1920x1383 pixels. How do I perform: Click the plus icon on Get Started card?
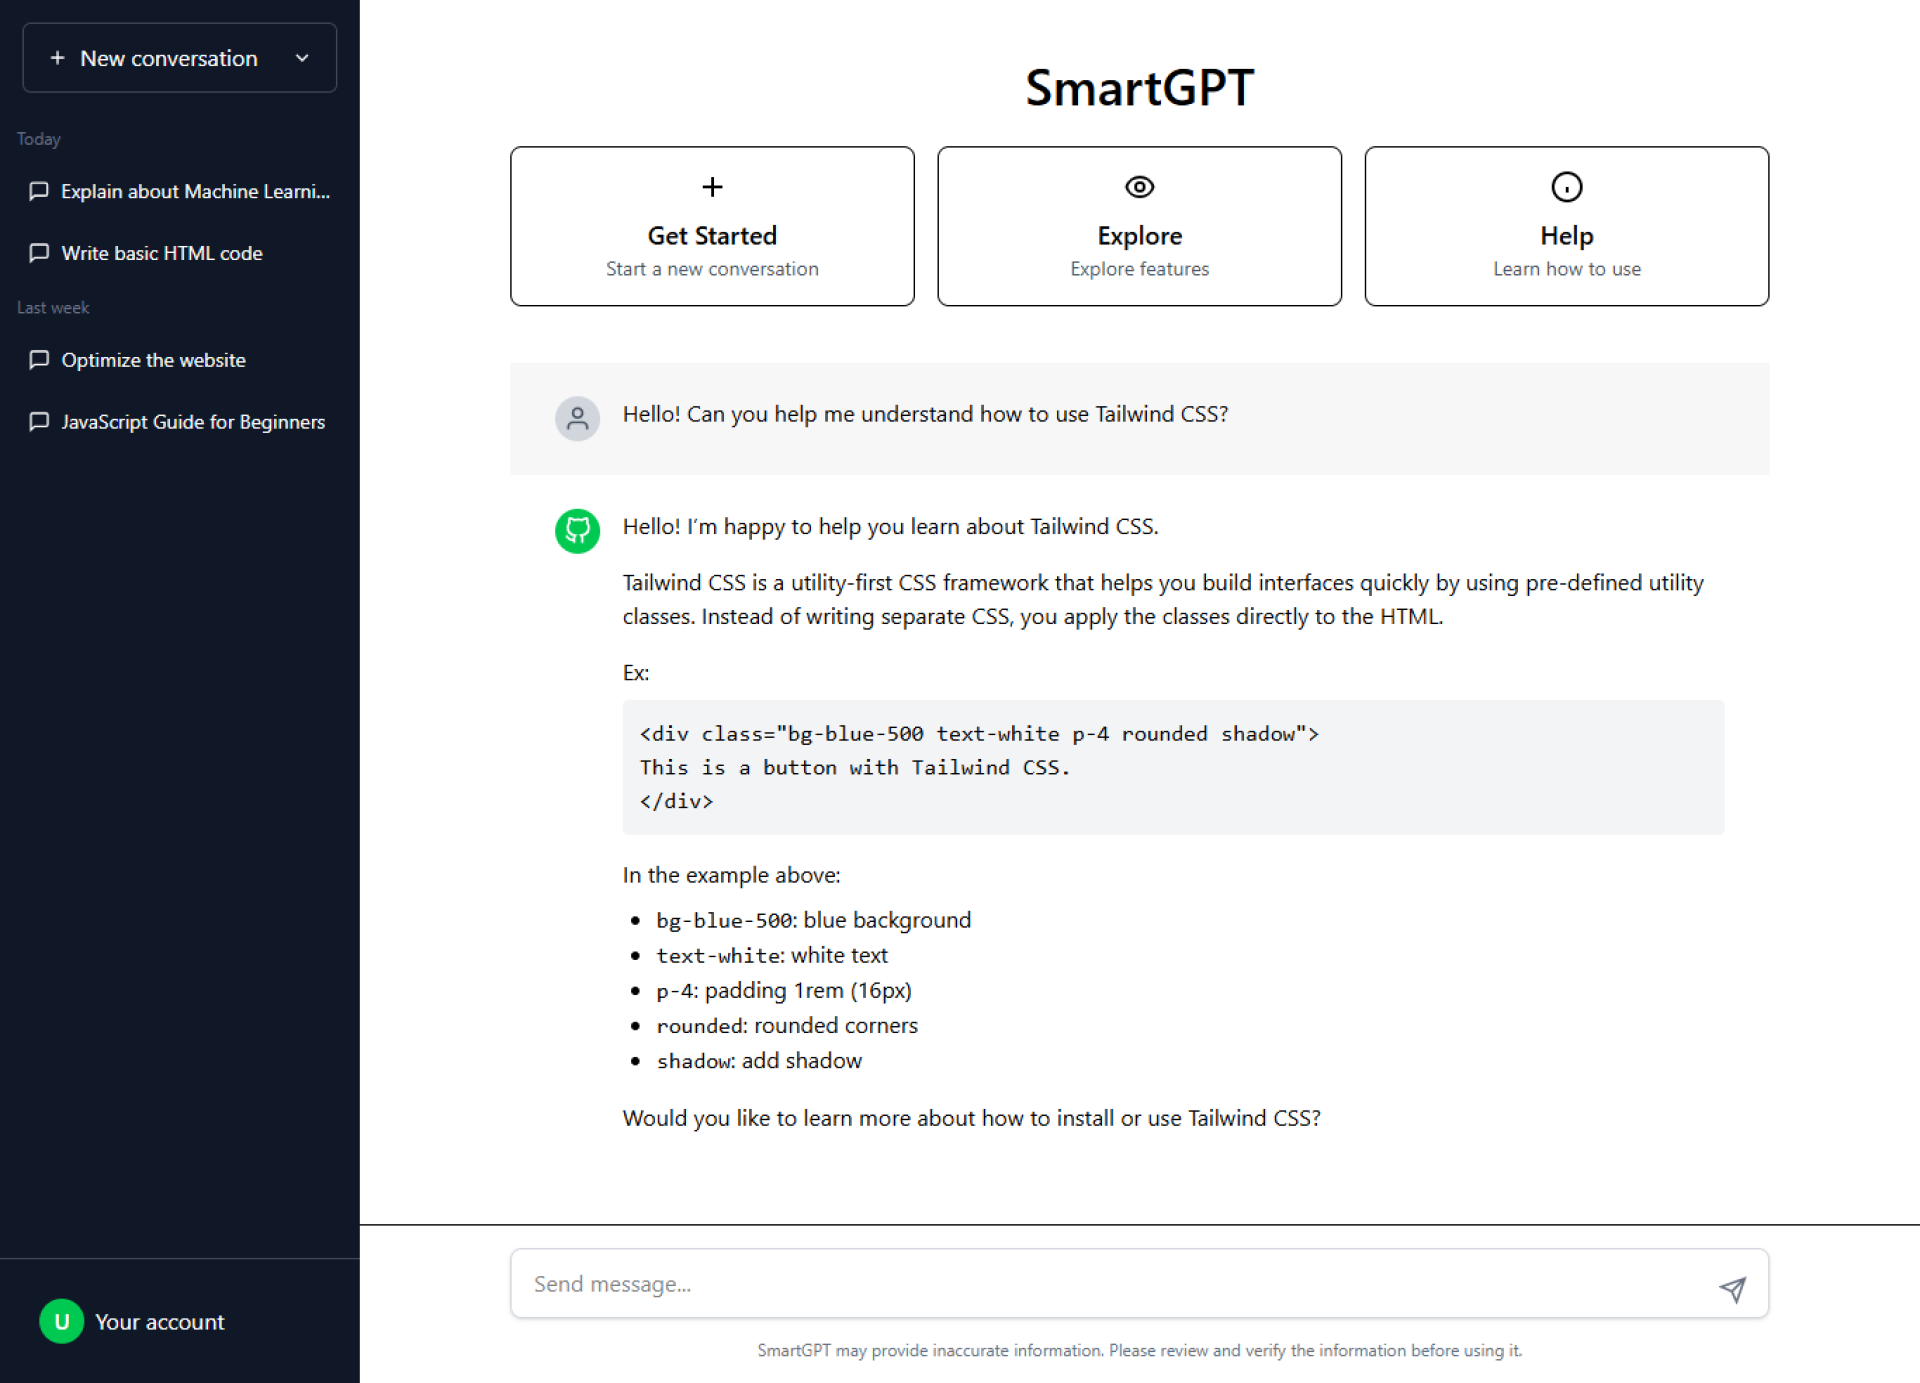point(712,187)
